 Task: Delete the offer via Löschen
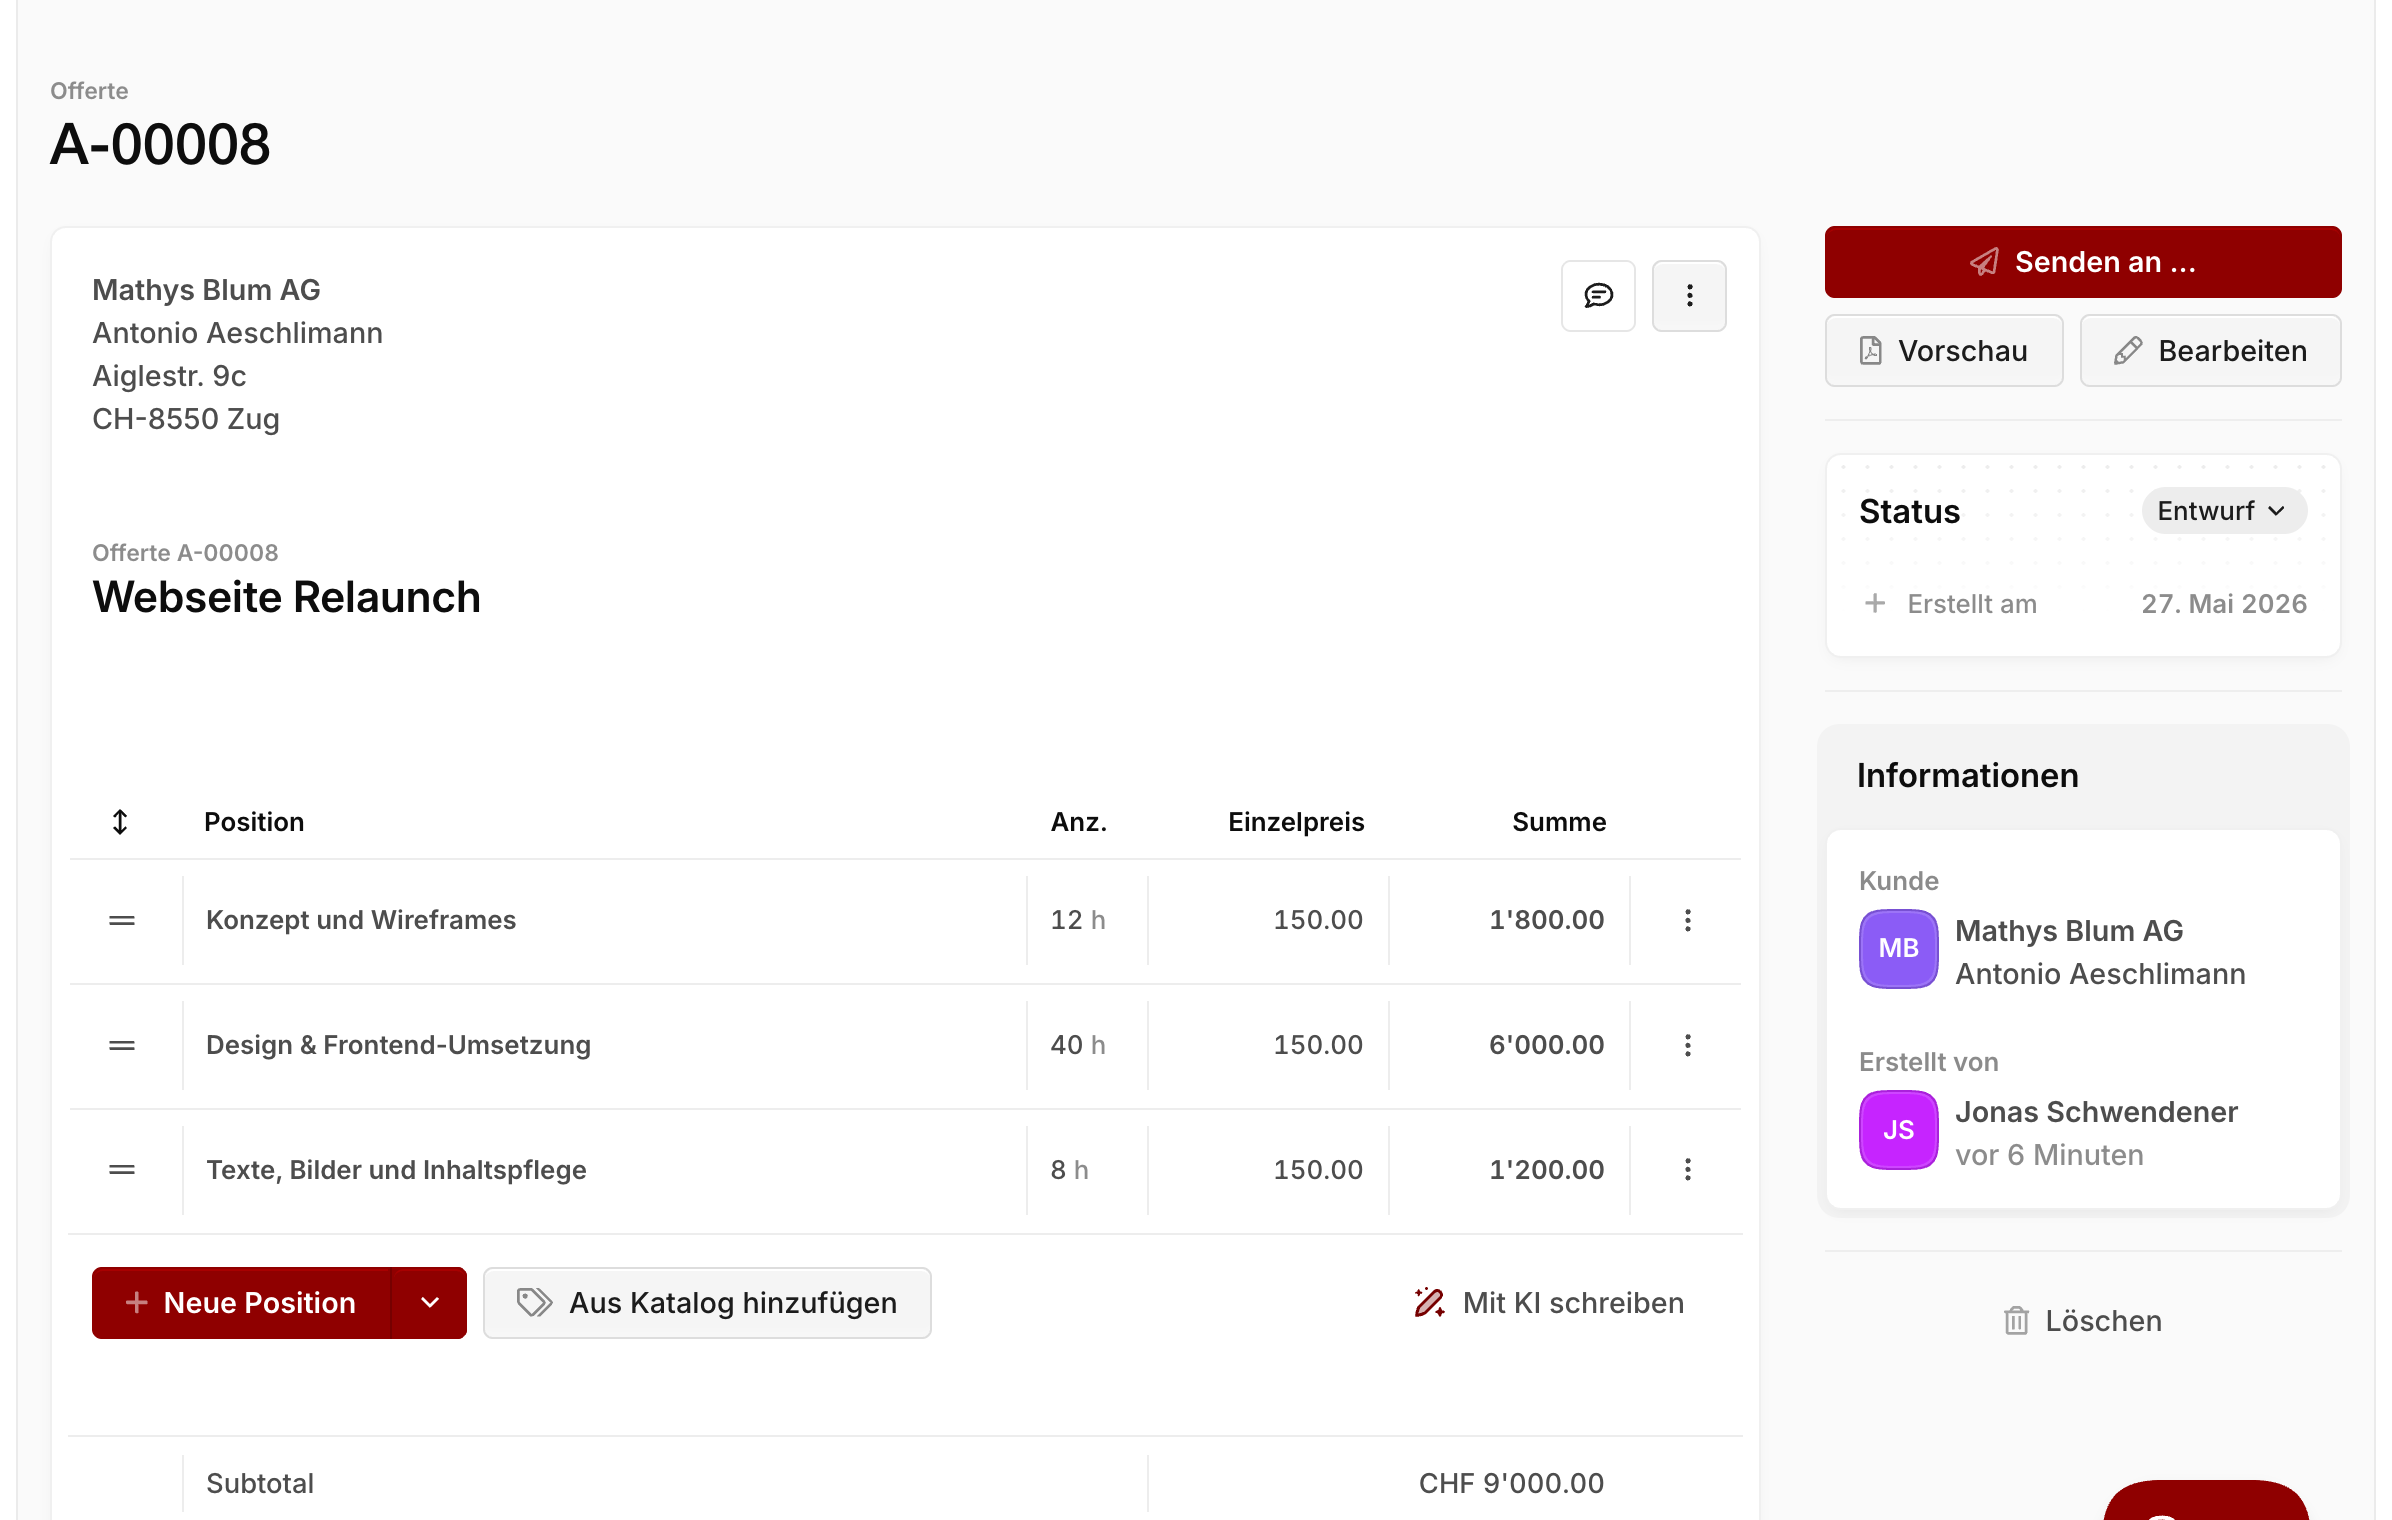[x=2083, y=1321]
